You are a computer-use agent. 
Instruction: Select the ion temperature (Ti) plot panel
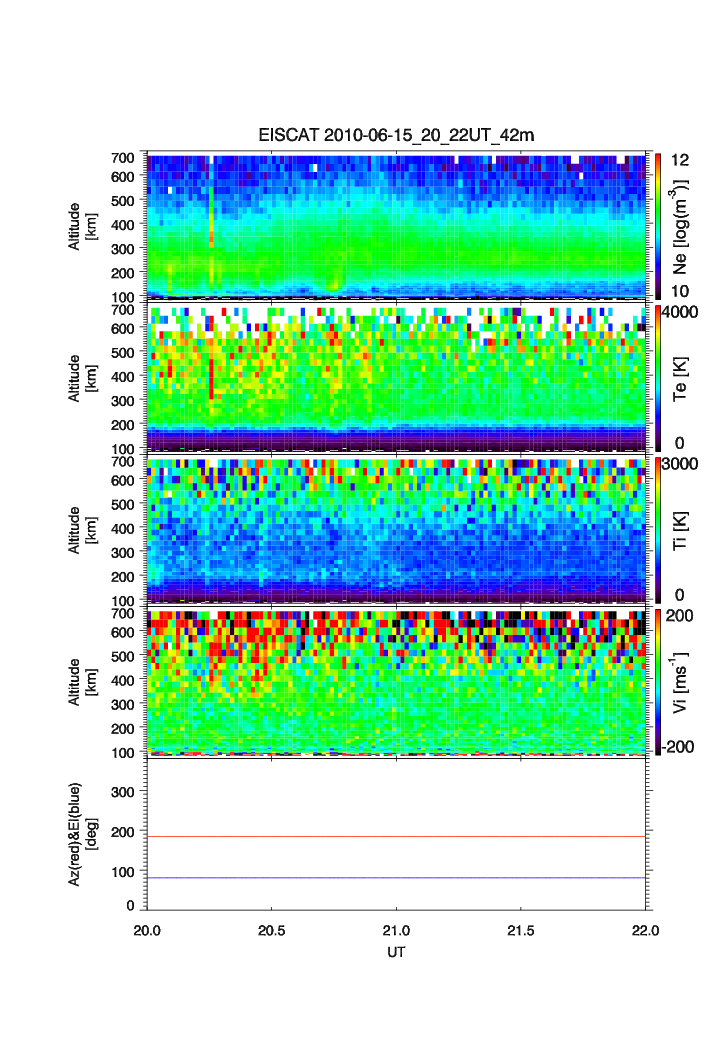396,529
